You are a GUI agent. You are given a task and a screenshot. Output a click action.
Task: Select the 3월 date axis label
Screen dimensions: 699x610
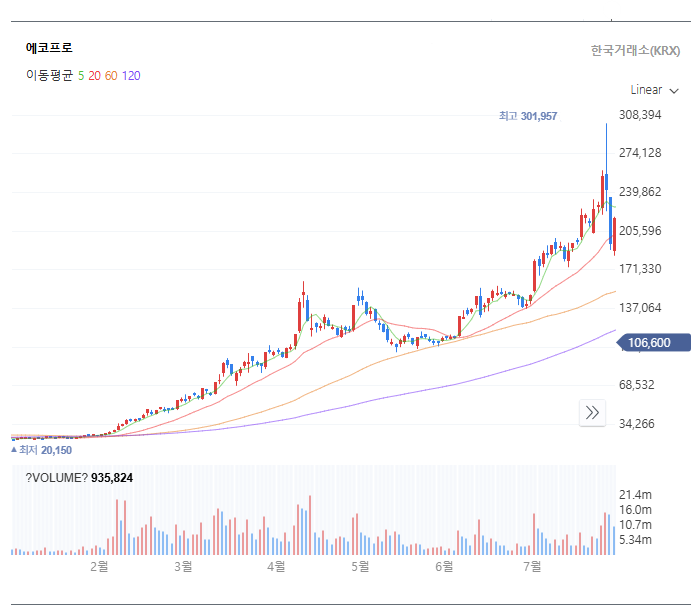click(183, 566)
